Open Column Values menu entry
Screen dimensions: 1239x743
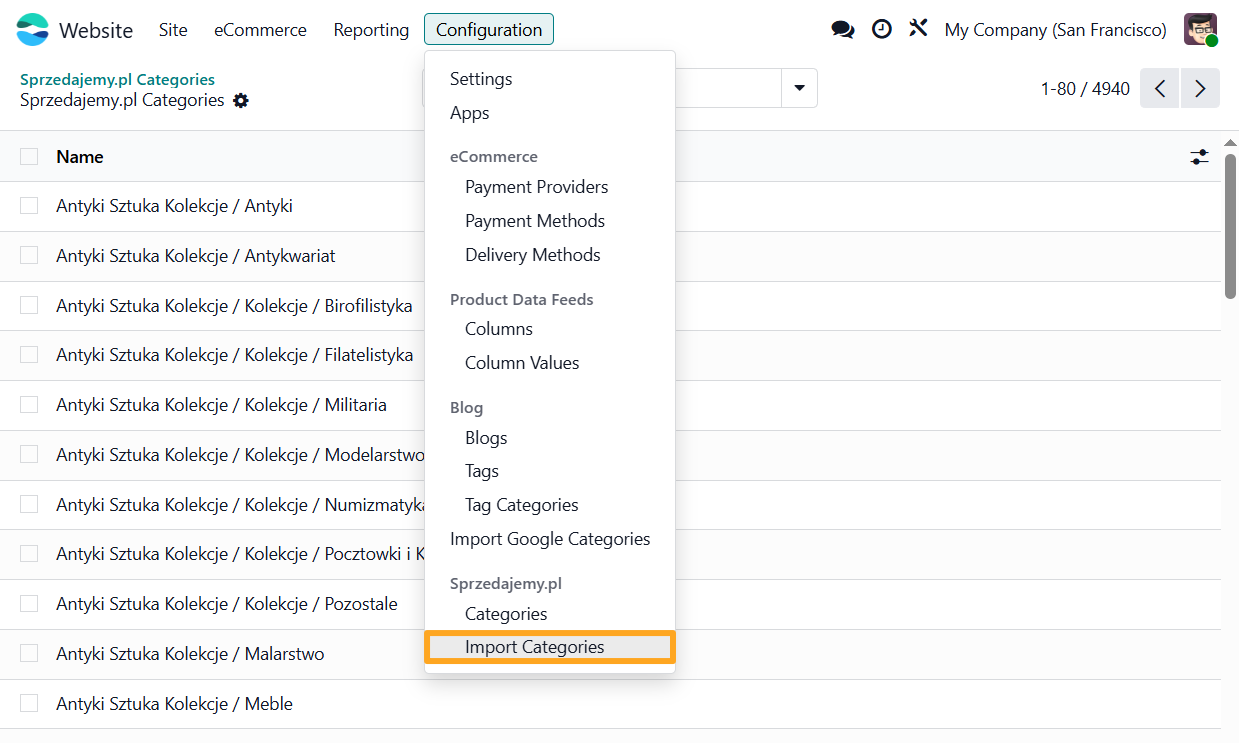[x=550, y=363]
